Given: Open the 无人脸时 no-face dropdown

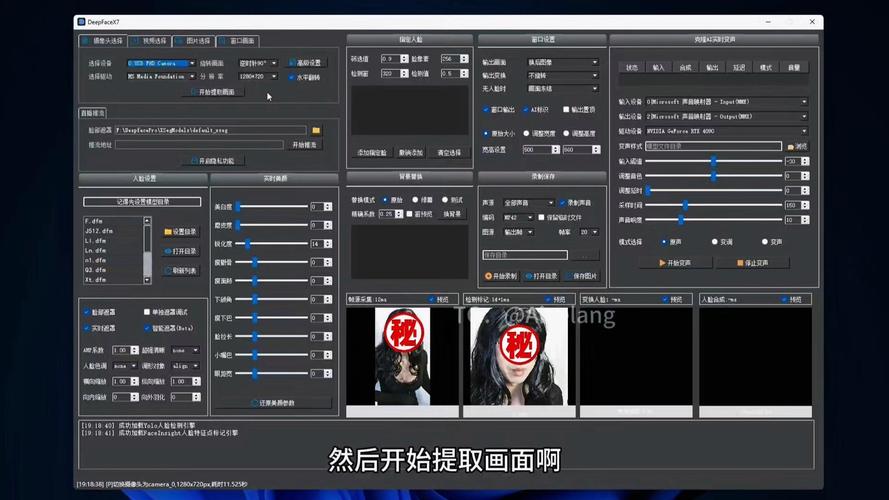Looking at the screenshot, I should pyautogui.click(x=562, y=89).
